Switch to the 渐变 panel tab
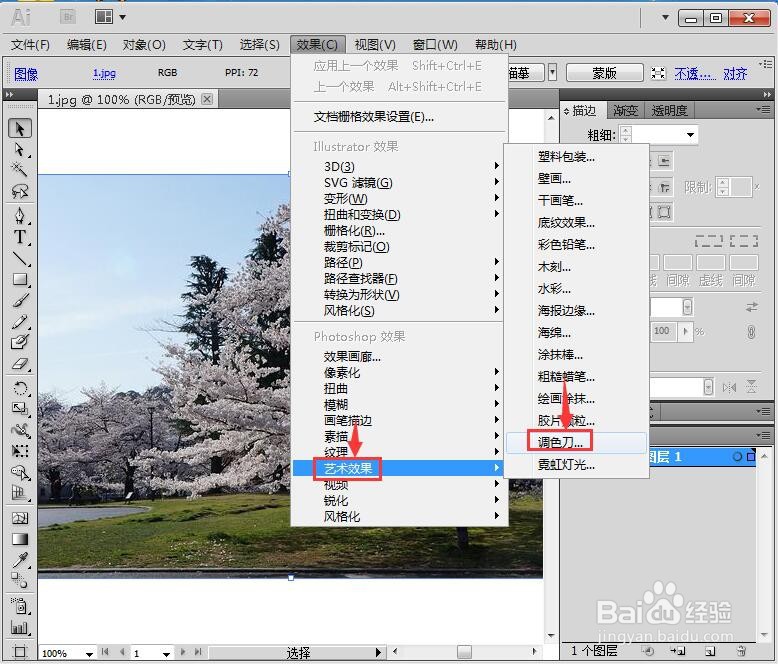Viewport: 778px width, 664px height. click(626, 110)
